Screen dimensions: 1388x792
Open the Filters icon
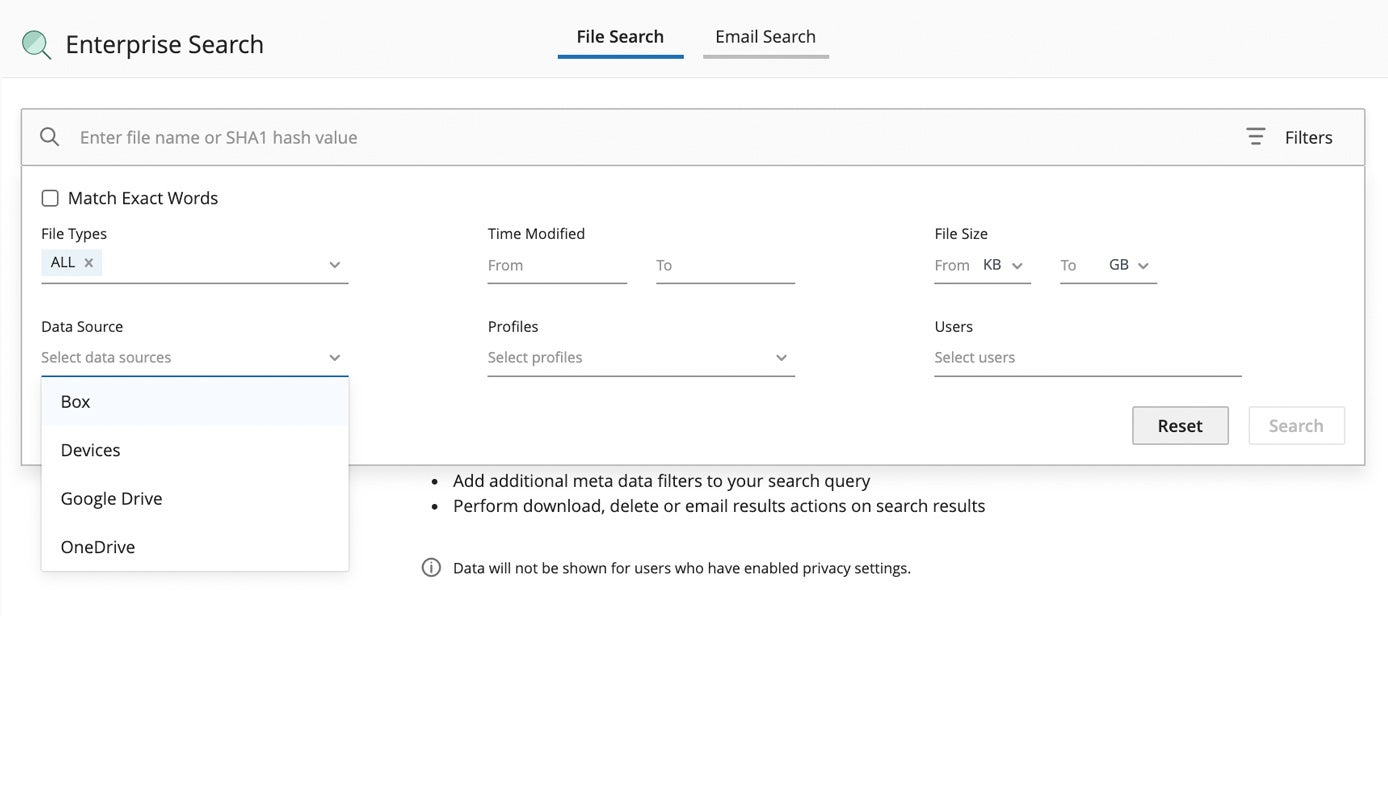1256,137
